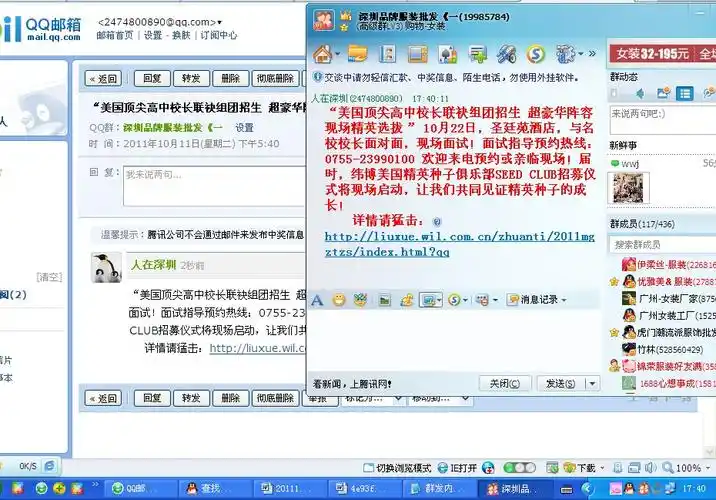Click the 我来说两句 reply box in mail
The width and height of the screenshot is (716, 500).
tap(214, 186)
